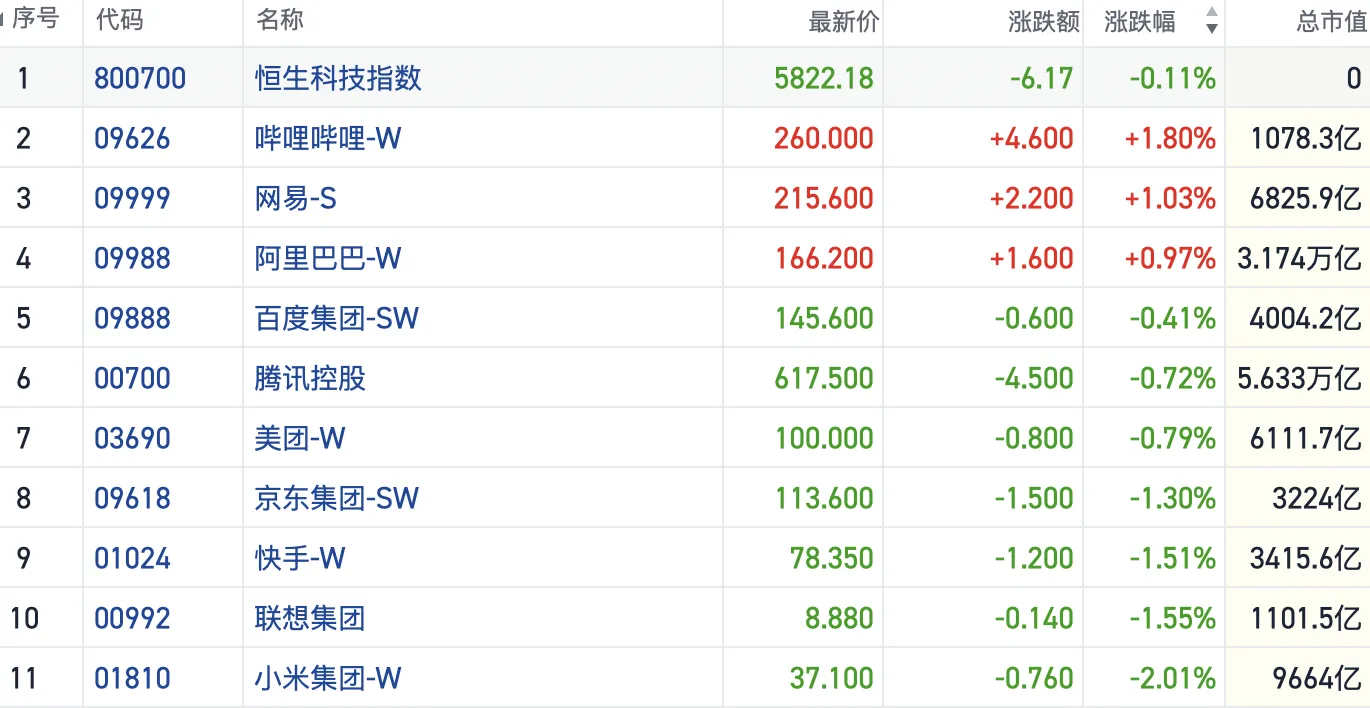Open 哔哩哔哩-W stock name link

coord(328,138)
